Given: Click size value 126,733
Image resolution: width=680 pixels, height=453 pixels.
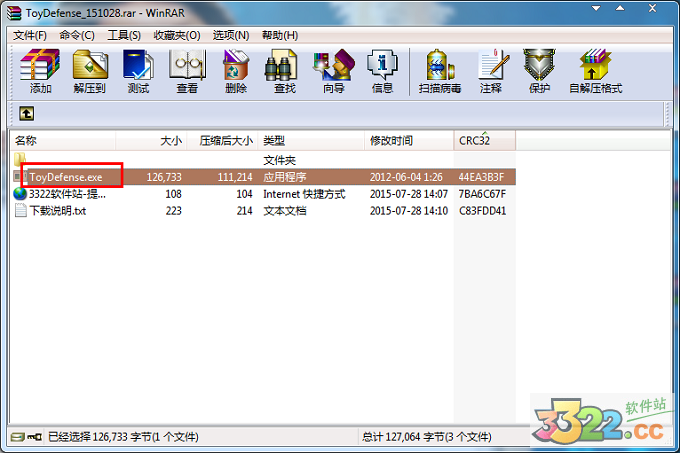Looking at the screenshot, I should [x=164, y=177].
